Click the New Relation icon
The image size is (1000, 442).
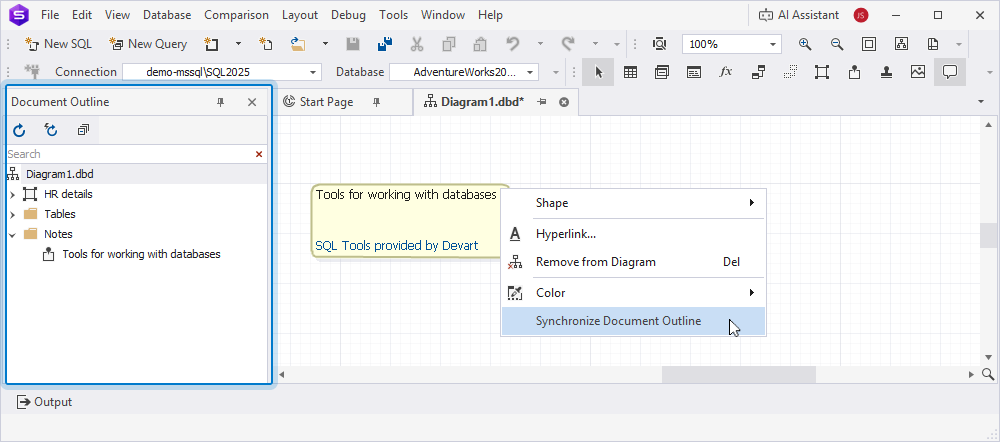tap(758, 72)
